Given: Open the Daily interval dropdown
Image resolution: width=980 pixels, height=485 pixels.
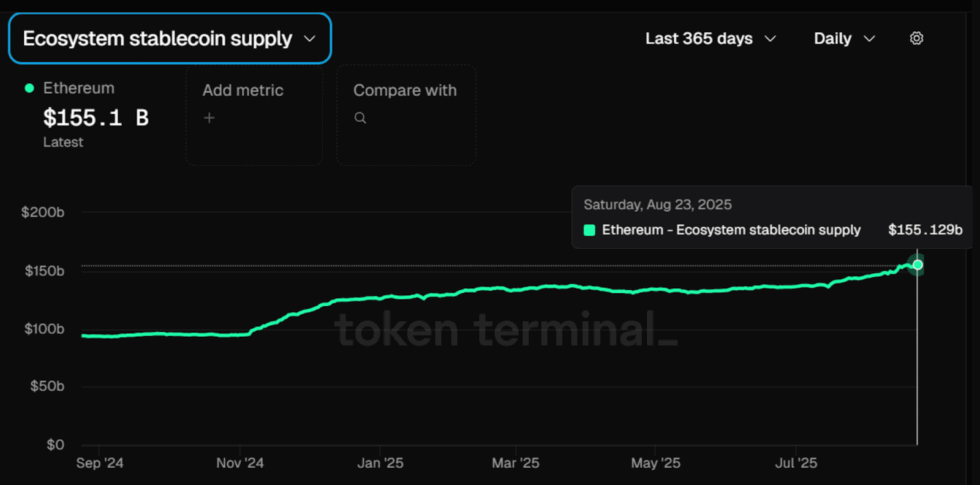Looking at the screenshot, I should (844, 39).
